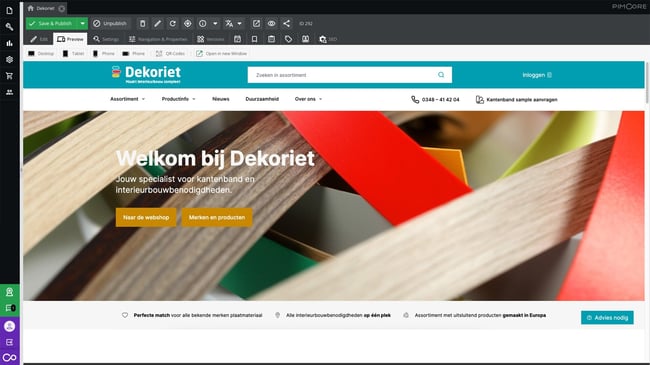Click the purple list icon in sidebar
The image size is (650, 365).
click(10, 342)
